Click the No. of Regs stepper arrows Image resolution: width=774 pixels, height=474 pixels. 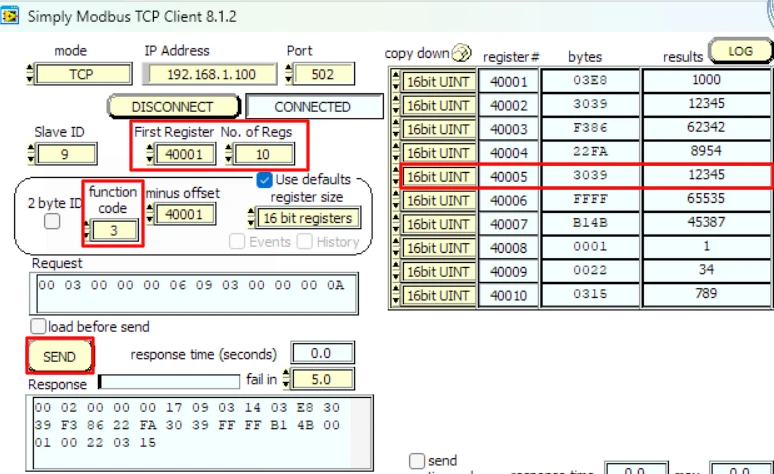[x=228, y=154]
